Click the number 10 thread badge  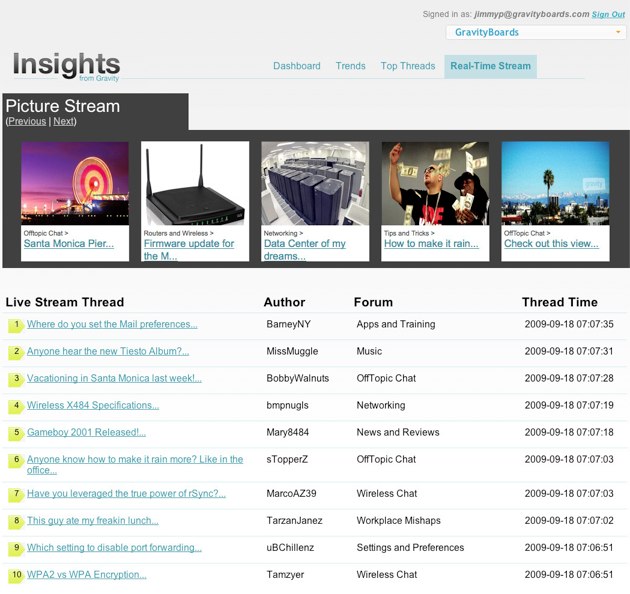click(x=16, y=575)
